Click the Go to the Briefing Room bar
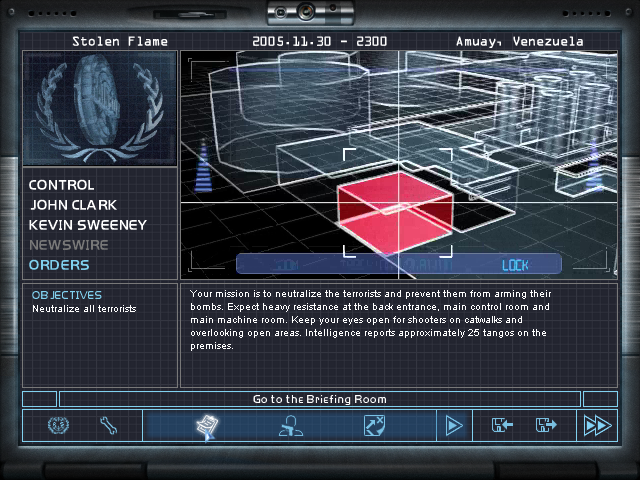 320,399
